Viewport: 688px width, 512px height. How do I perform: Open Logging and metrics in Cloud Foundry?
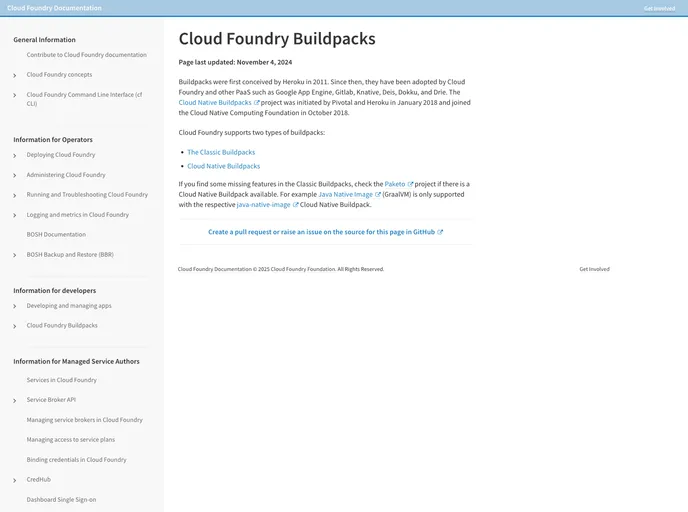coord(78,215)
